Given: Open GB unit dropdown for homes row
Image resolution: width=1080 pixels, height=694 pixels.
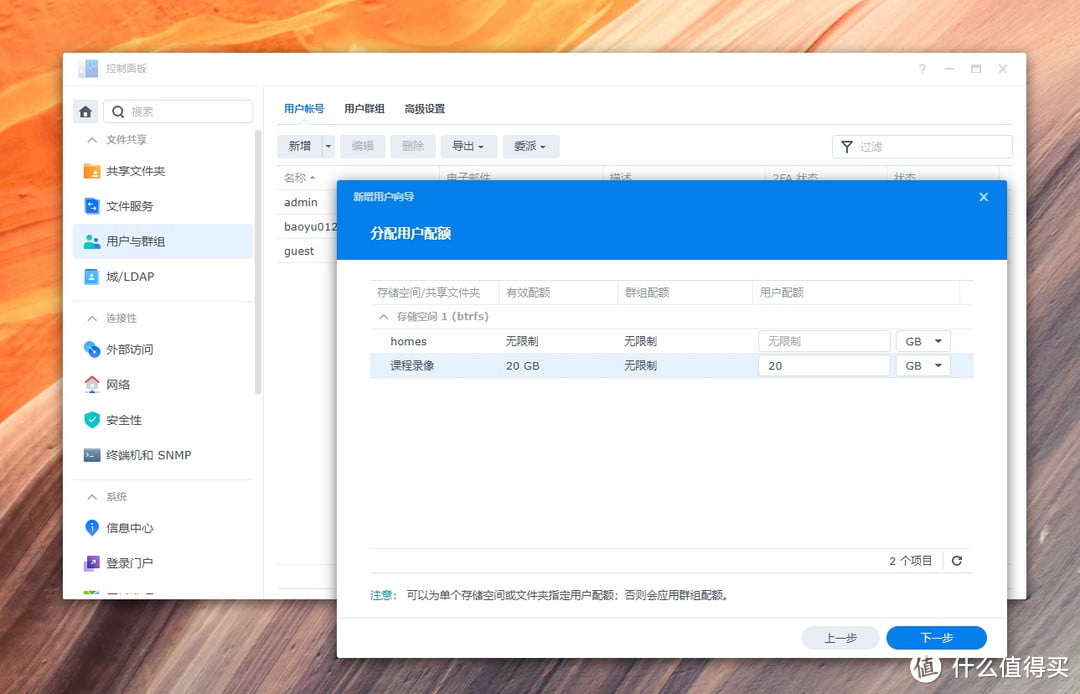Looking at the screenshot, I should click(923, 341).
